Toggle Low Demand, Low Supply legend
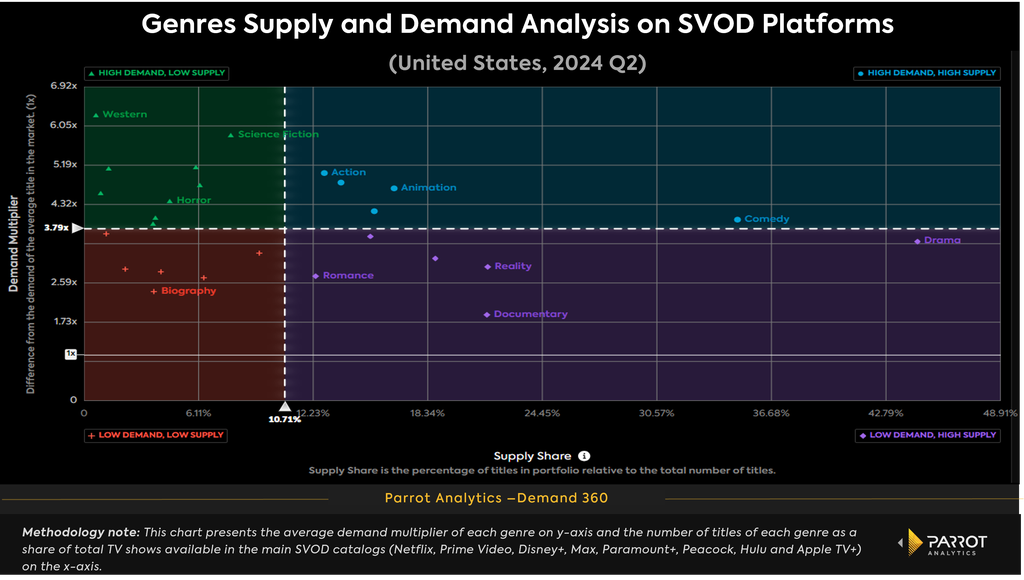1024x580 pixels. coord(155,435)
